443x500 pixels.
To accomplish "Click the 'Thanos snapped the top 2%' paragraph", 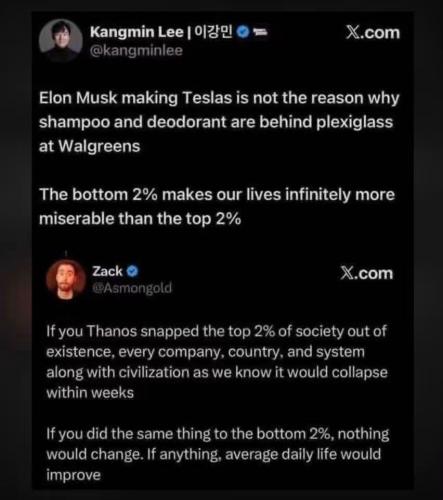I will pyautogui.click(x=217, y=362).
